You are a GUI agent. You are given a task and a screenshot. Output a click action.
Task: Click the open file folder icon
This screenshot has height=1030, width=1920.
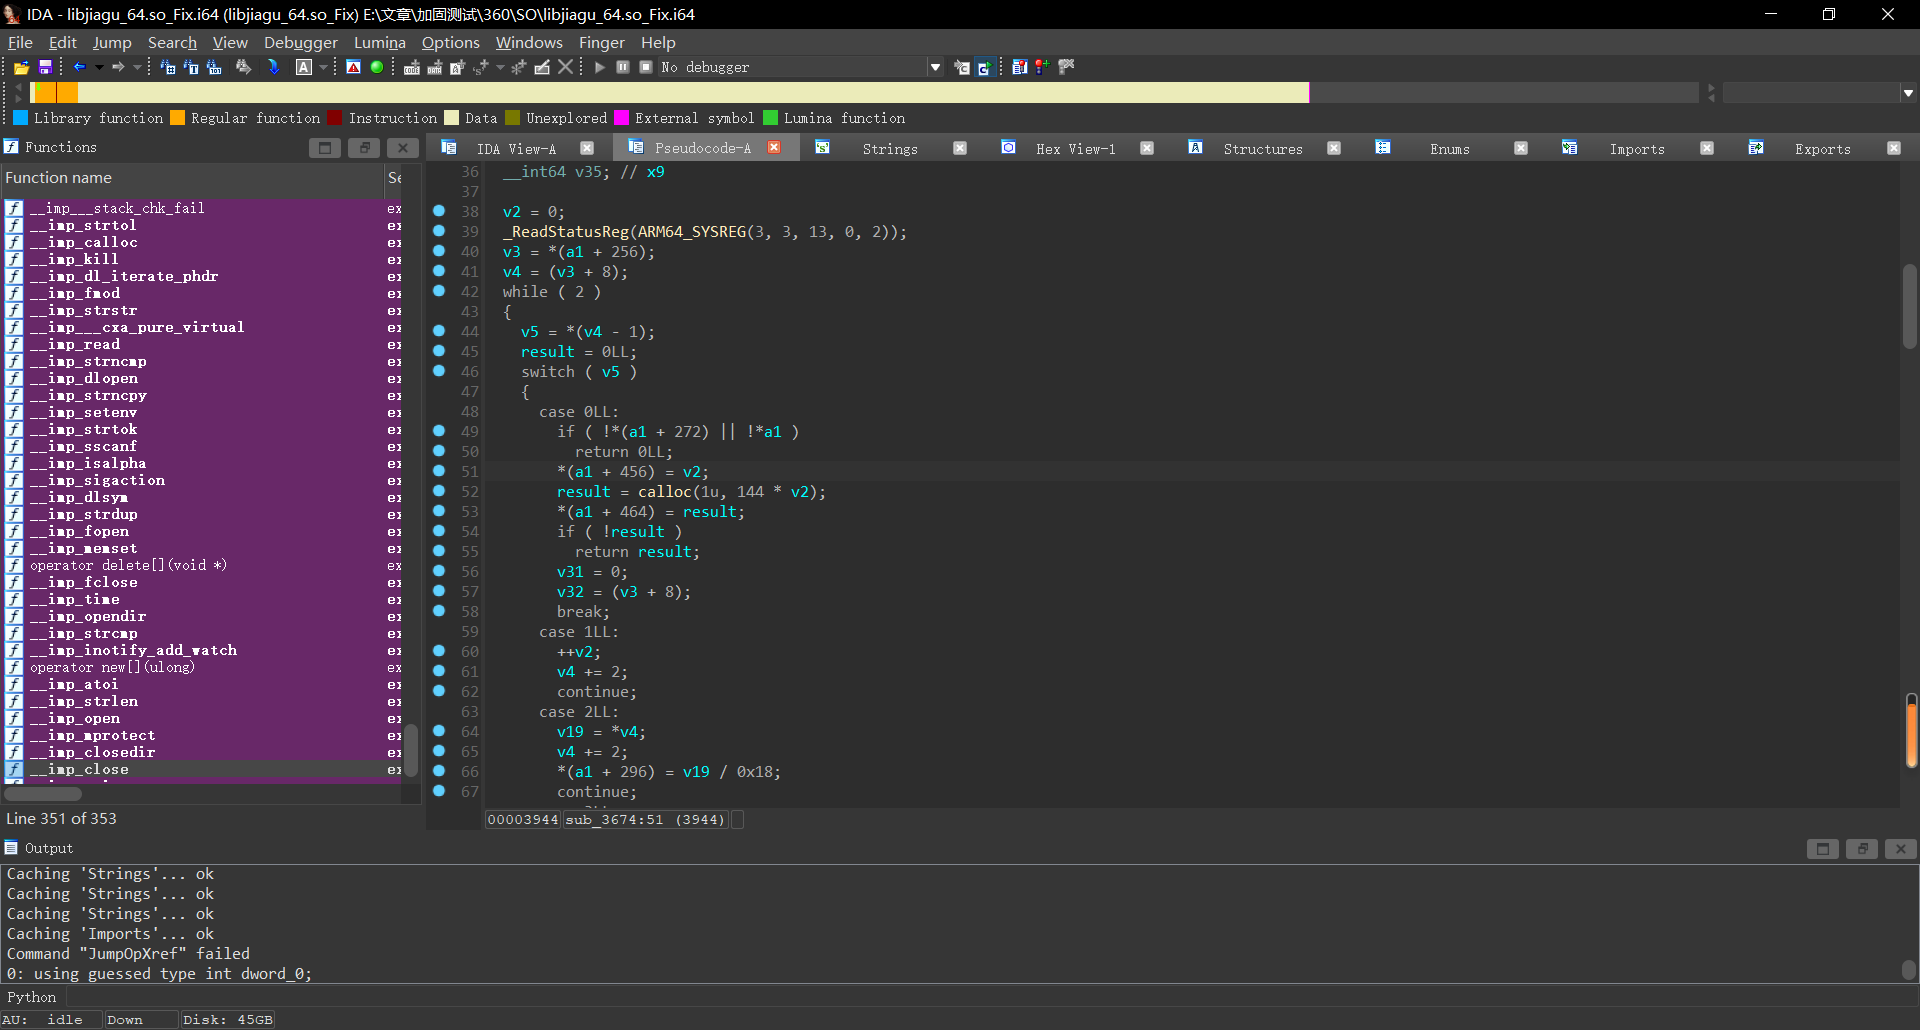point(21,67)
